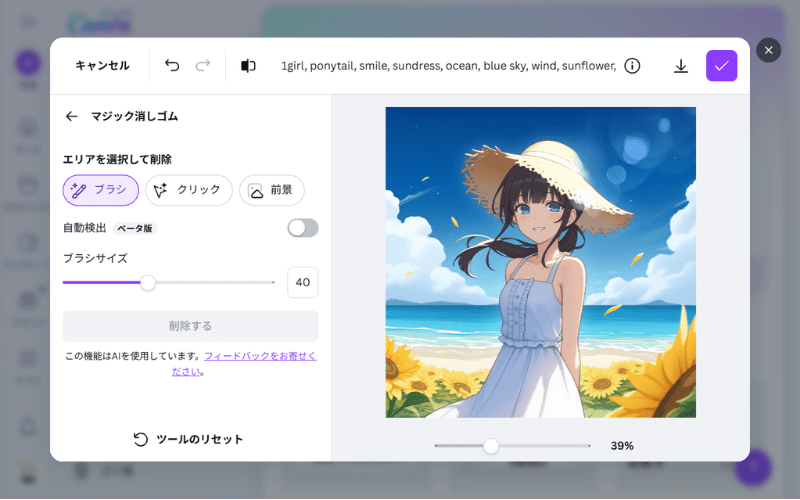Close the editor dialog with X
Screen dimensions: 800x500
768,50
